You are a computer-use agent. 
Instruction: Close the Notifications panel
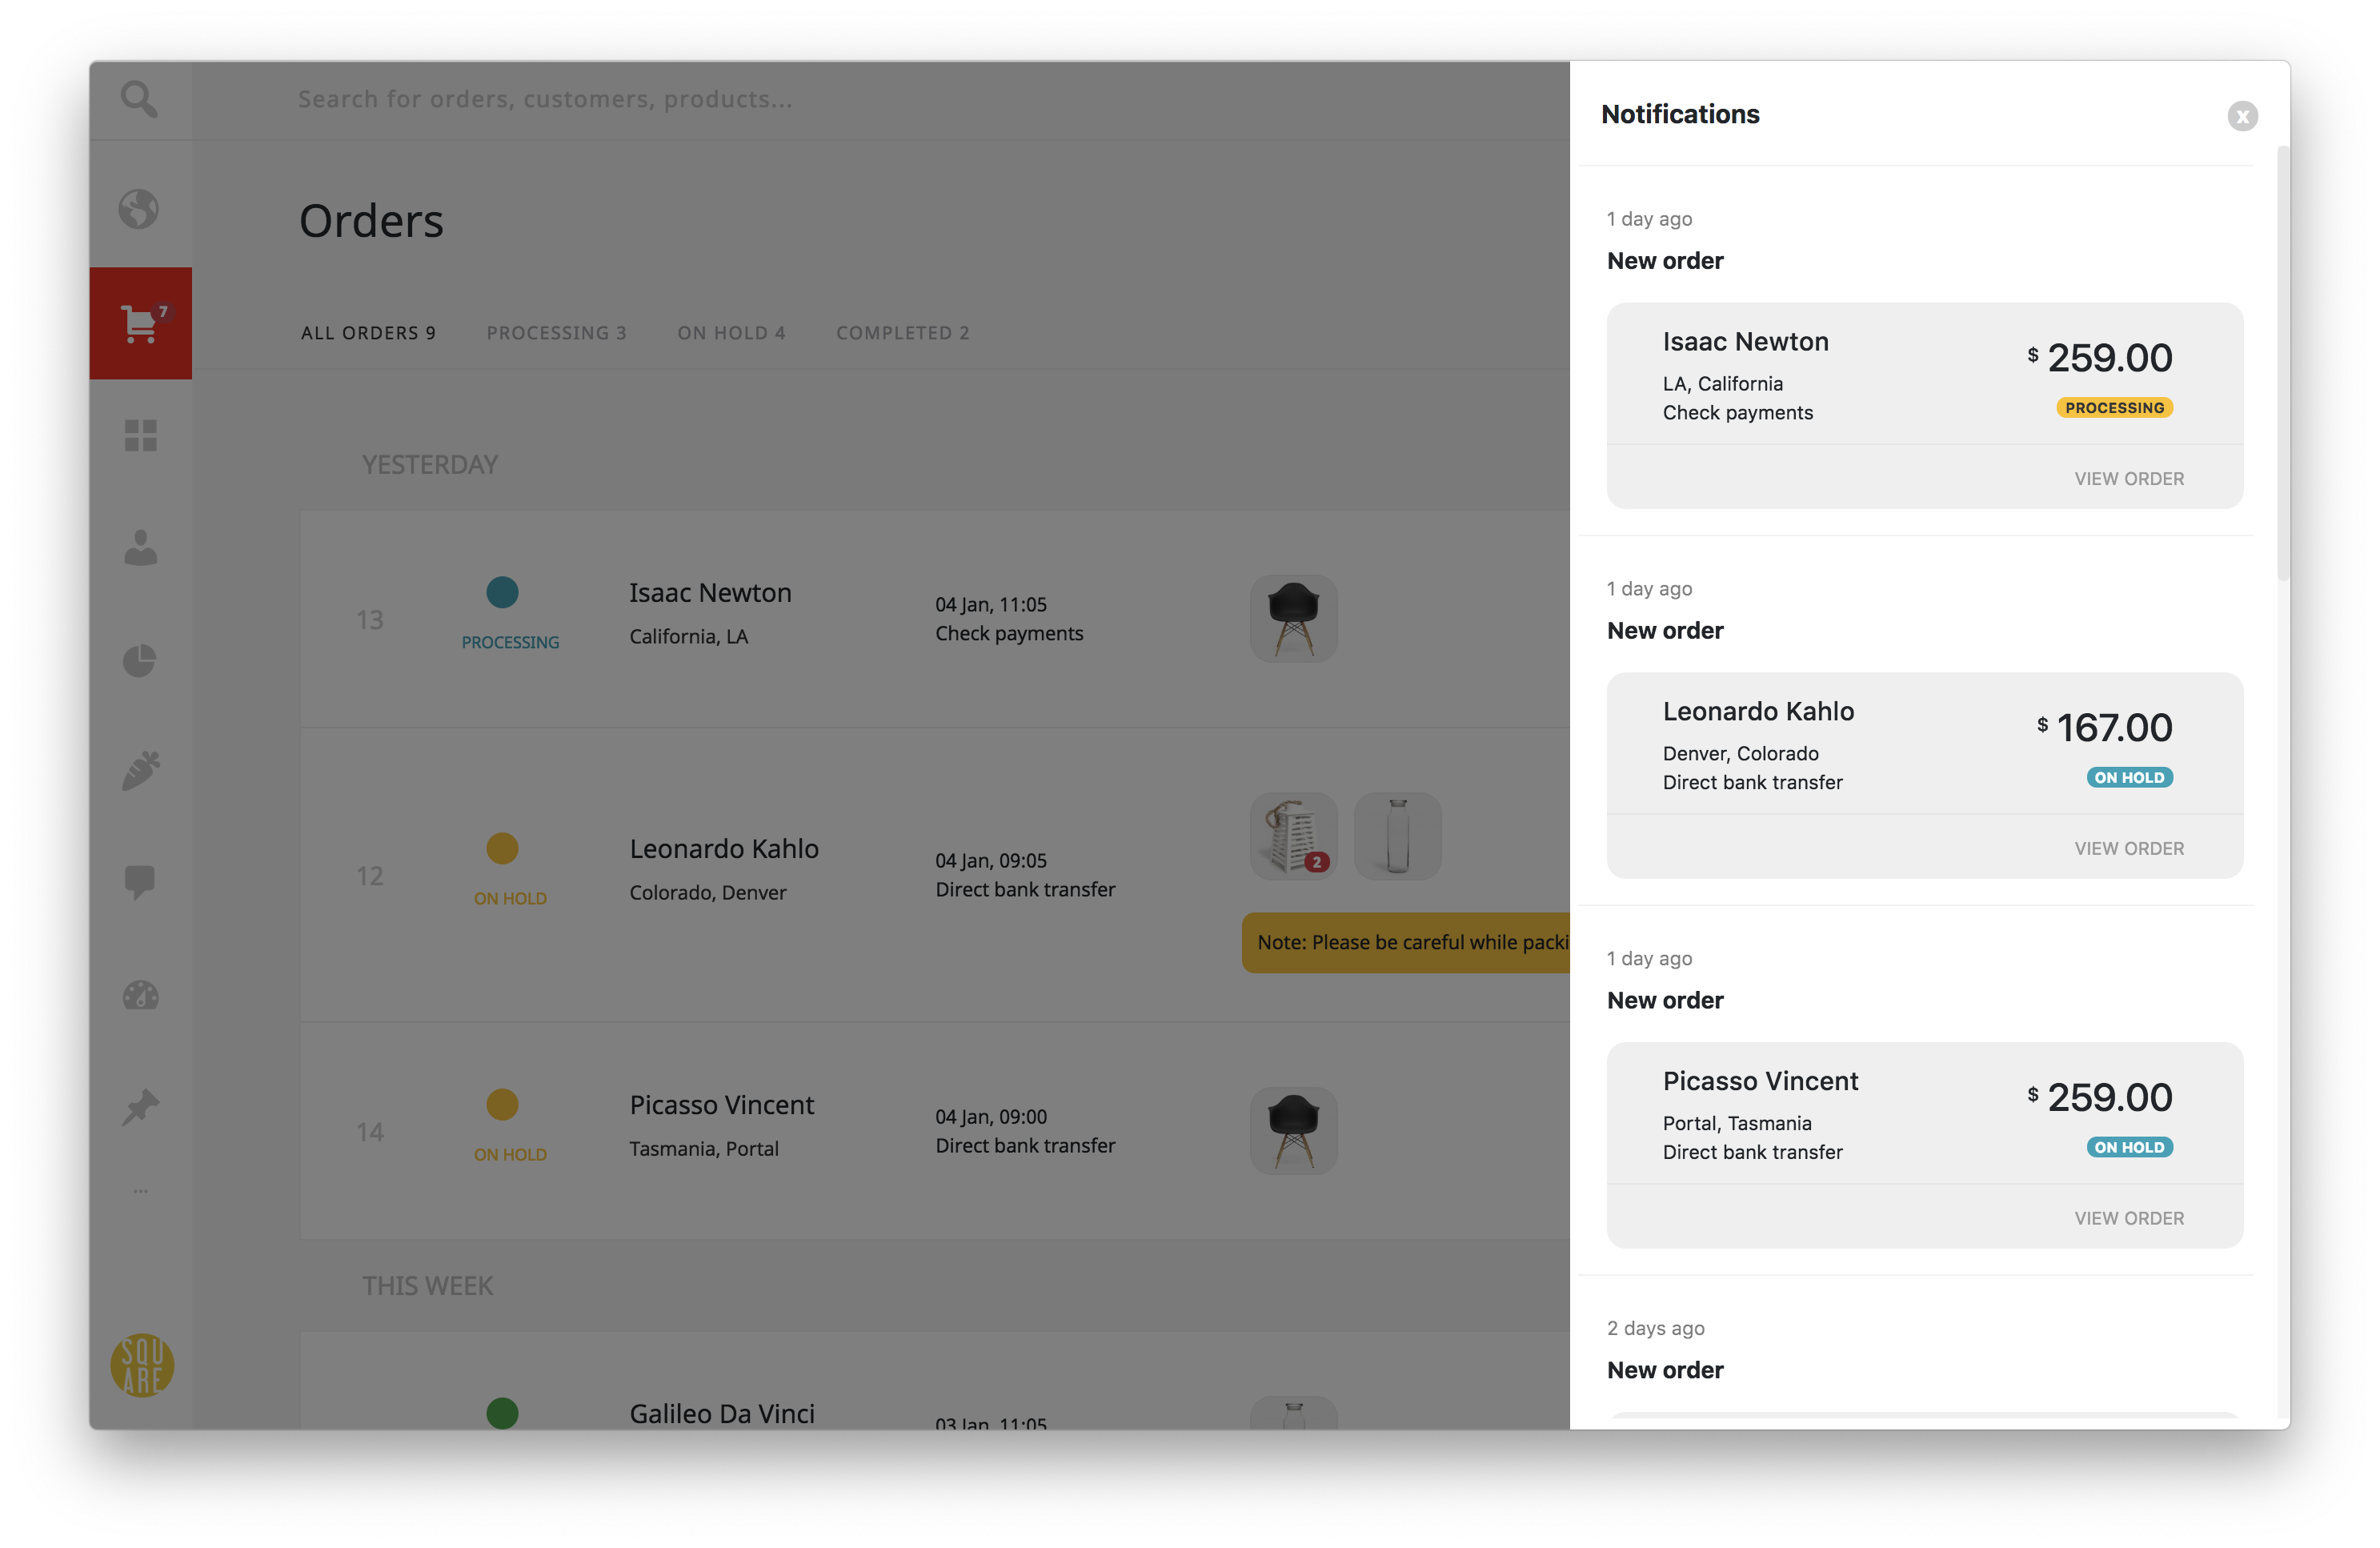tap(2242, 116)
